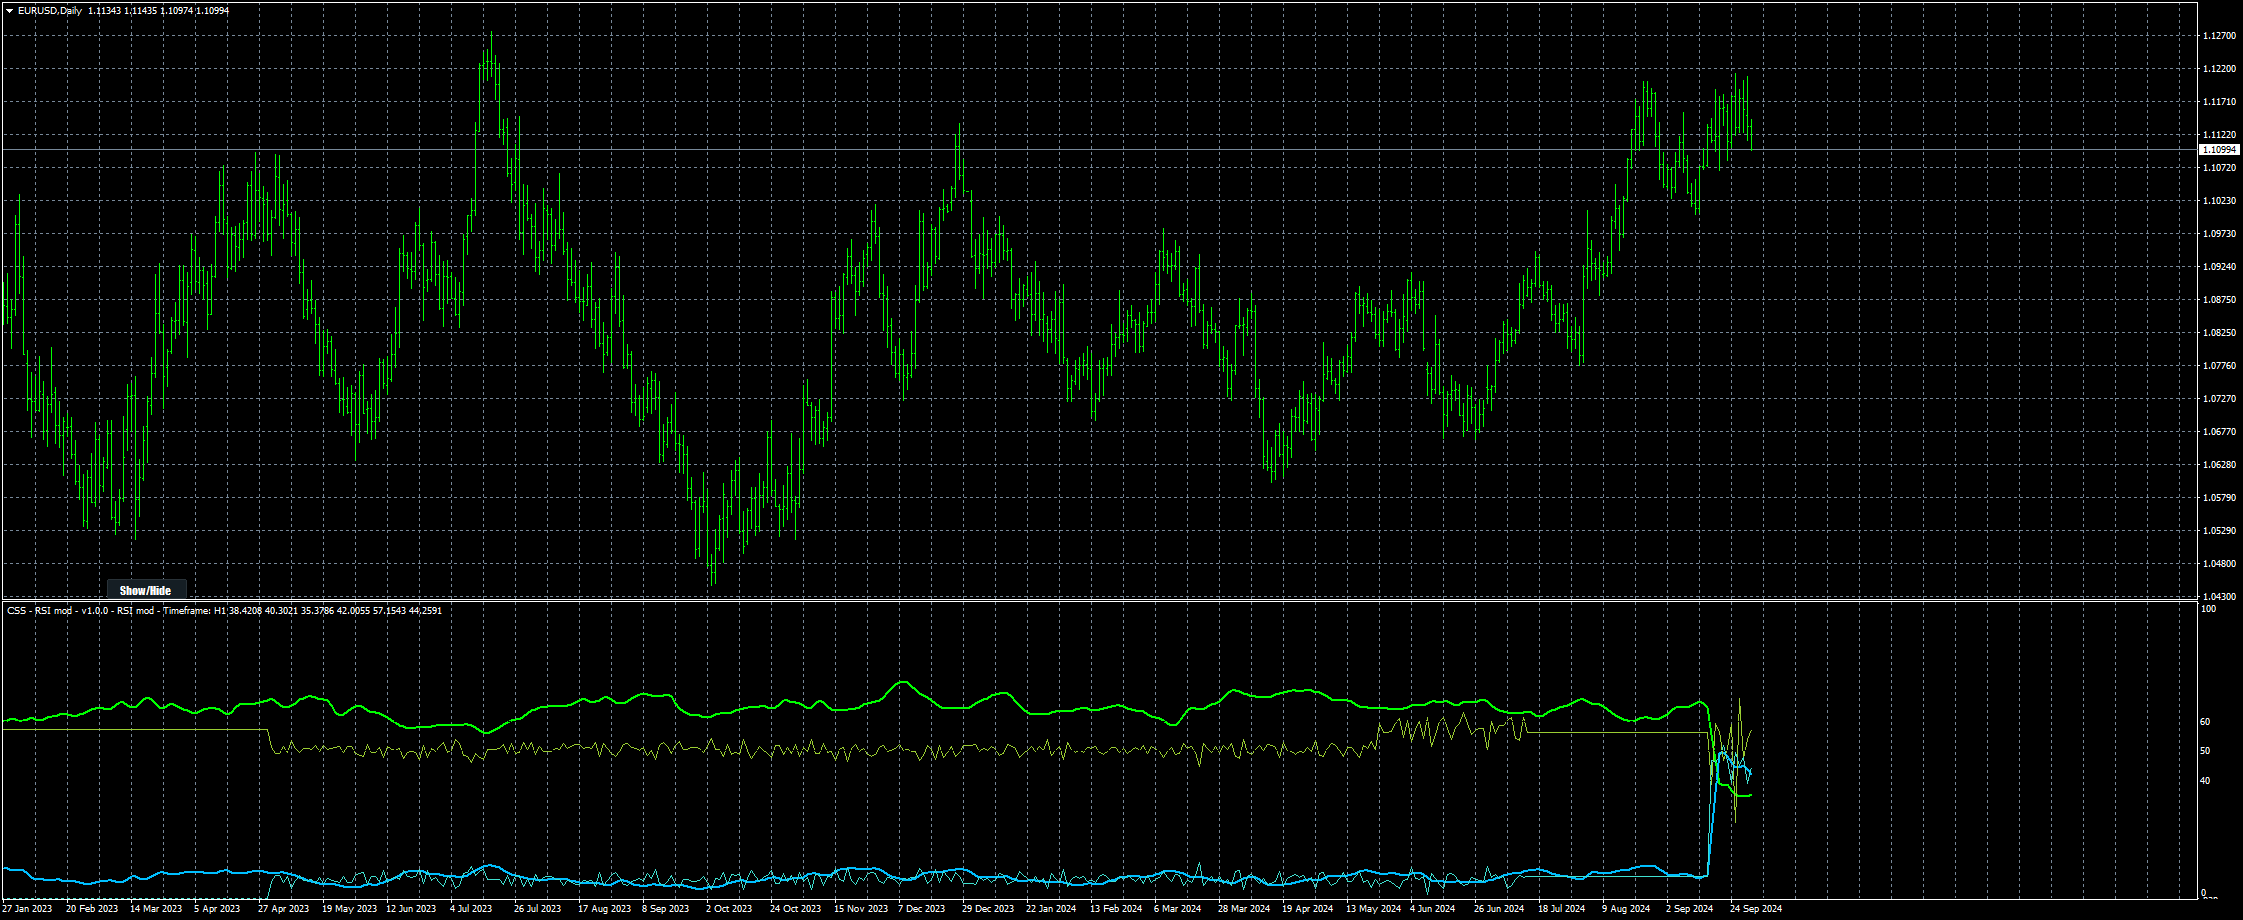2243x920 pixels.
Task: Click the 19 May 2023 date label
Action: pyautogui.click(x=349, y=909)
